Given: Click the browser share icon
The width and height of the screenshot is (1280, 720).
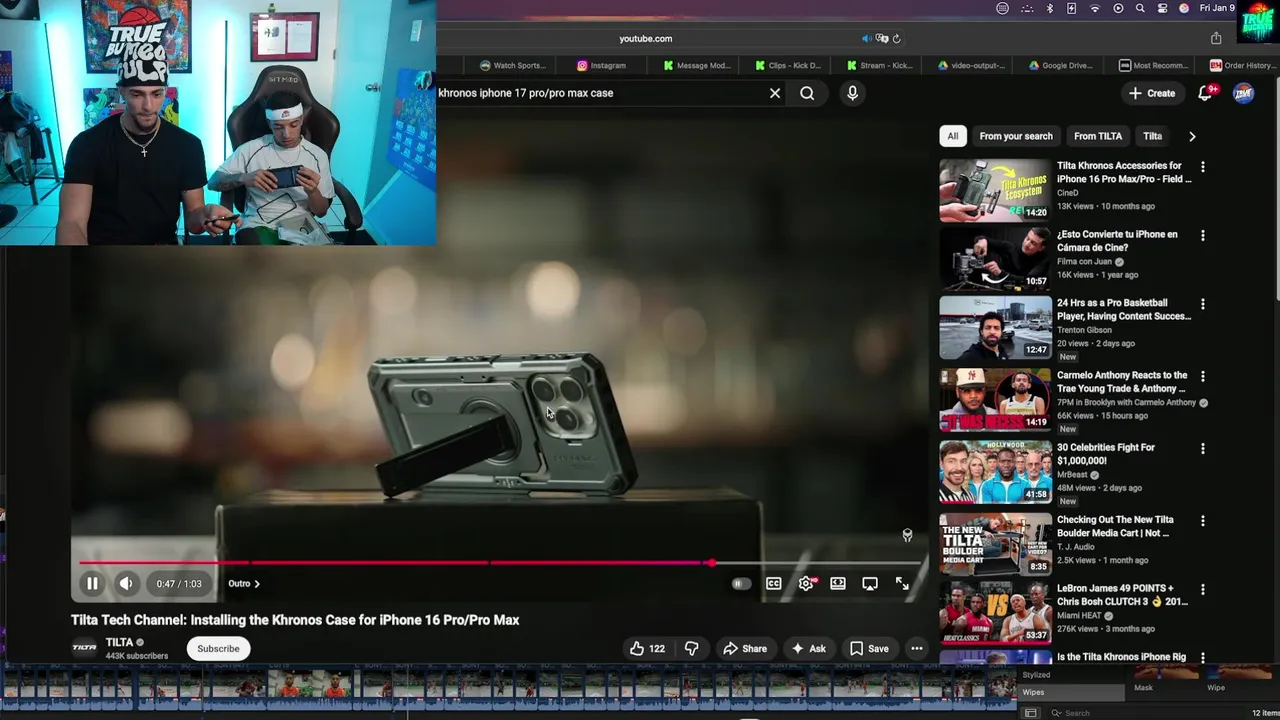Looking at the screenshot, I should point(1216,39).
